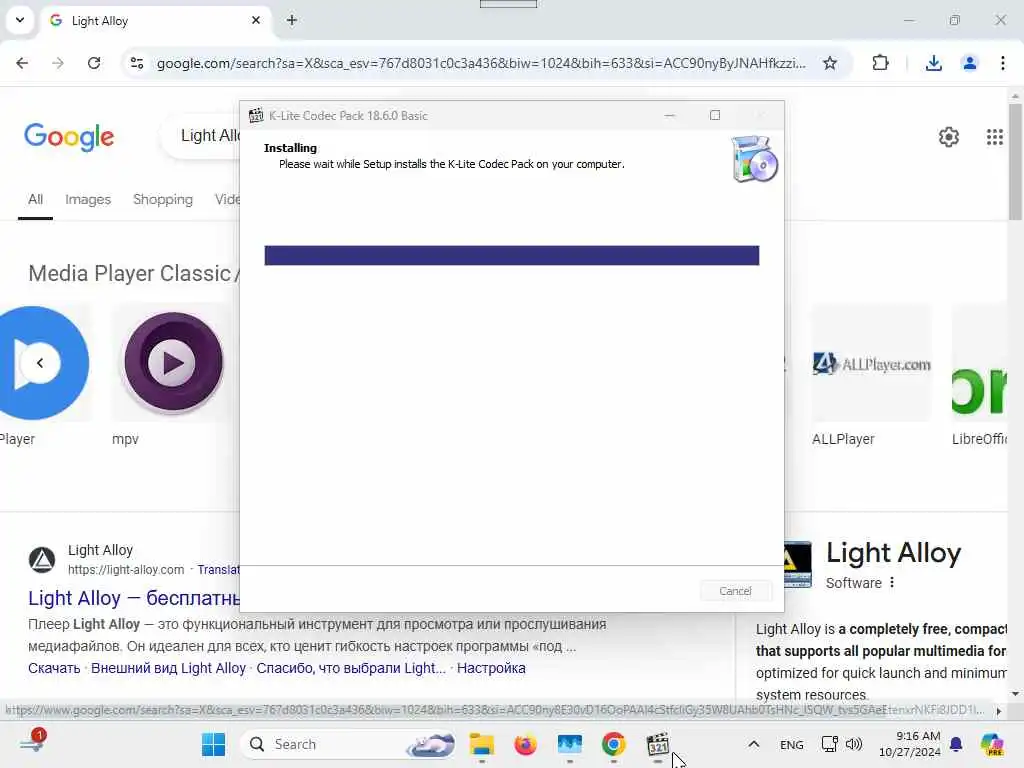Open the ENG language switcher
Viewport: 1024px width, 768px height.
(x=792, y=744)
